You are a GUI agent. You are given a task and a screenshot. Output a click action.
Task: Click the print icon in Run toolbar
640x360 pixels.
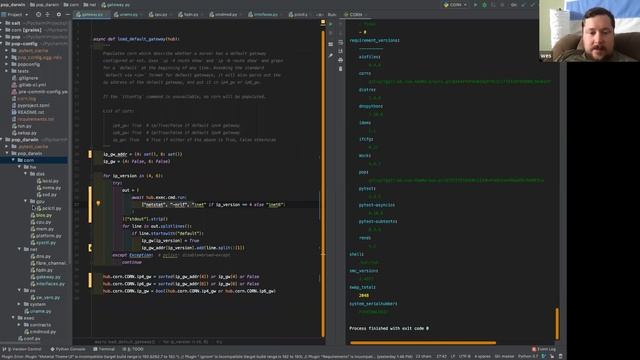pos(340,60)
